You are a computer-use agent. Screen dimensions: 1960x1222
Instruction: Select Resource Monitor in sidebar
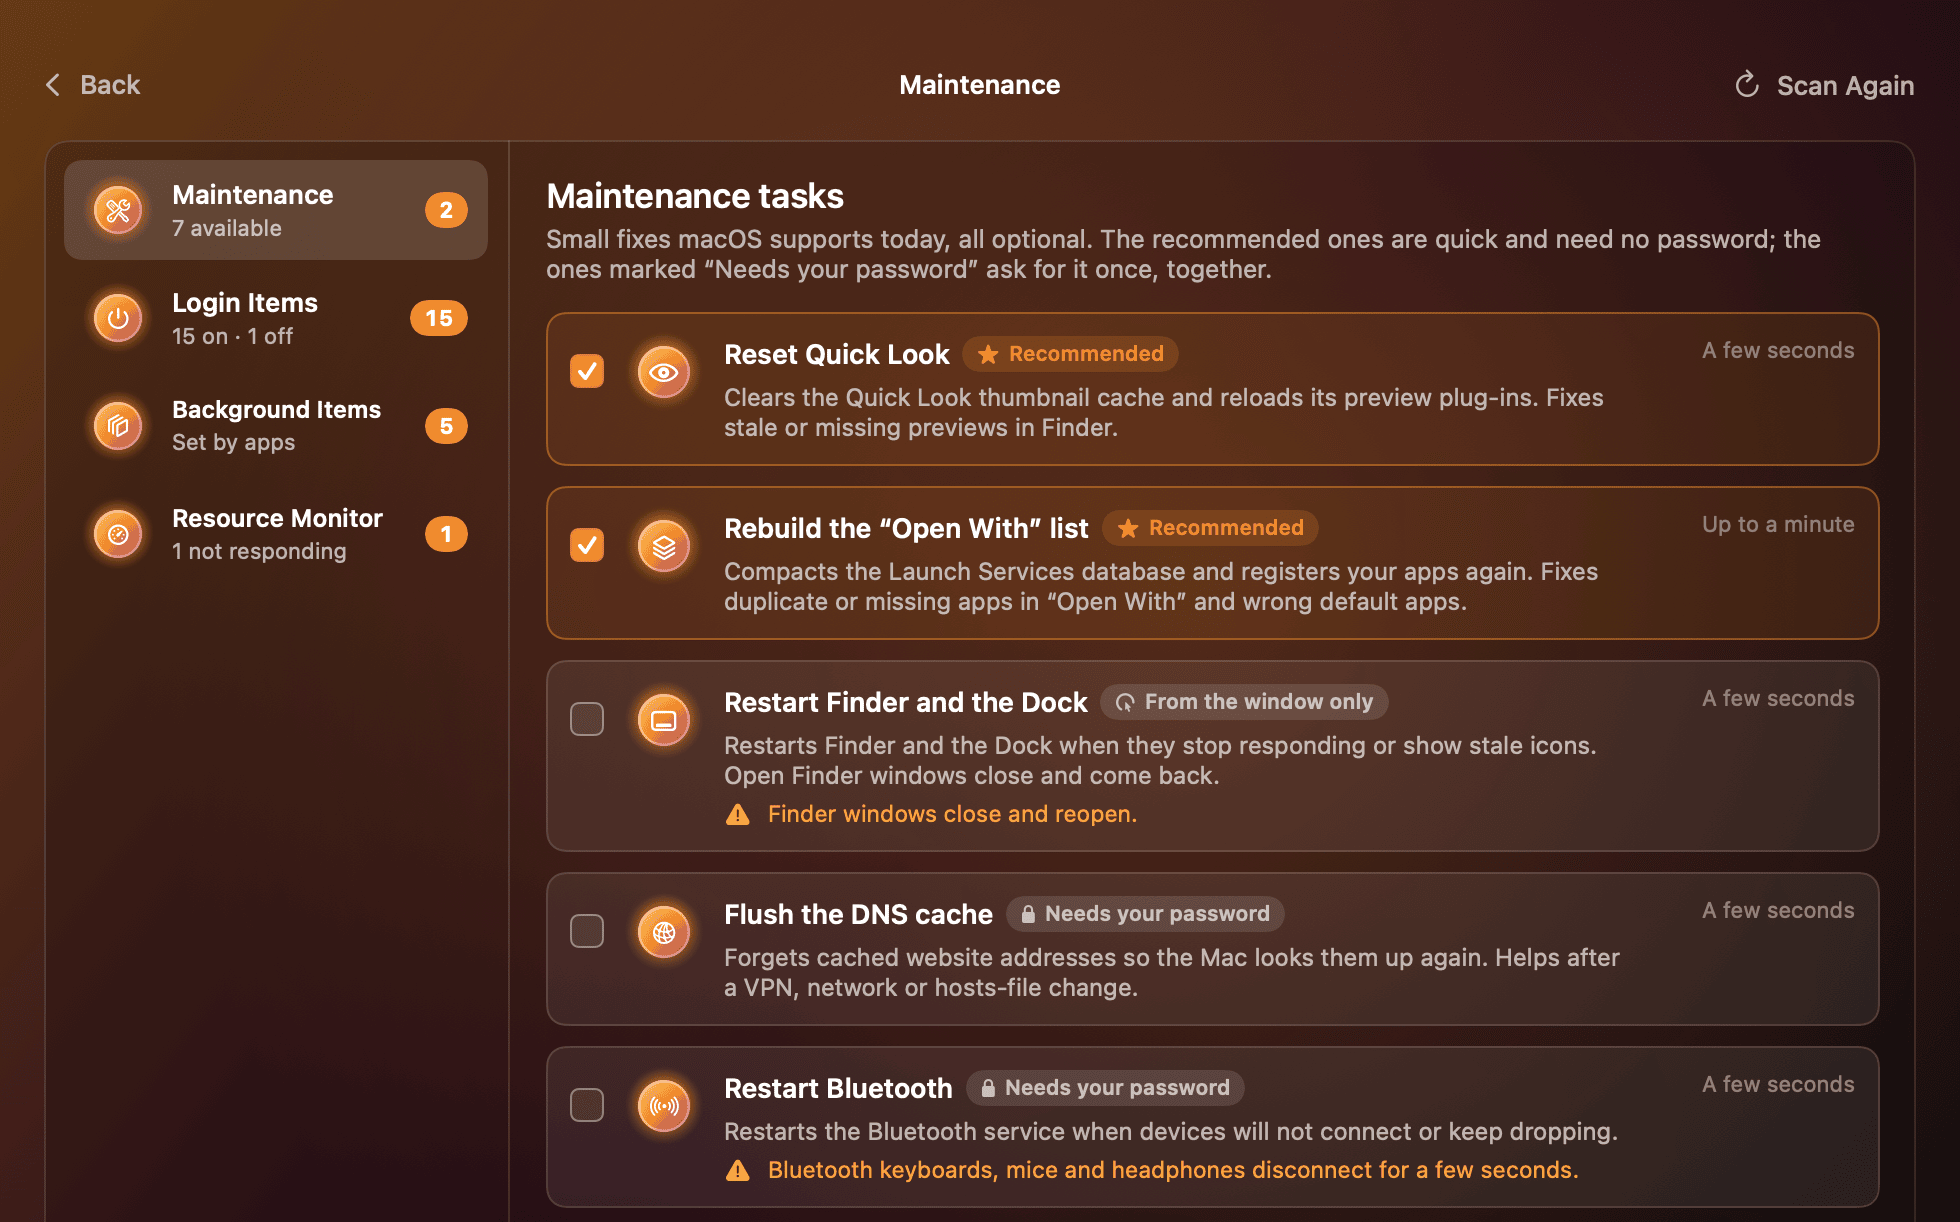(x=276, y=534)
